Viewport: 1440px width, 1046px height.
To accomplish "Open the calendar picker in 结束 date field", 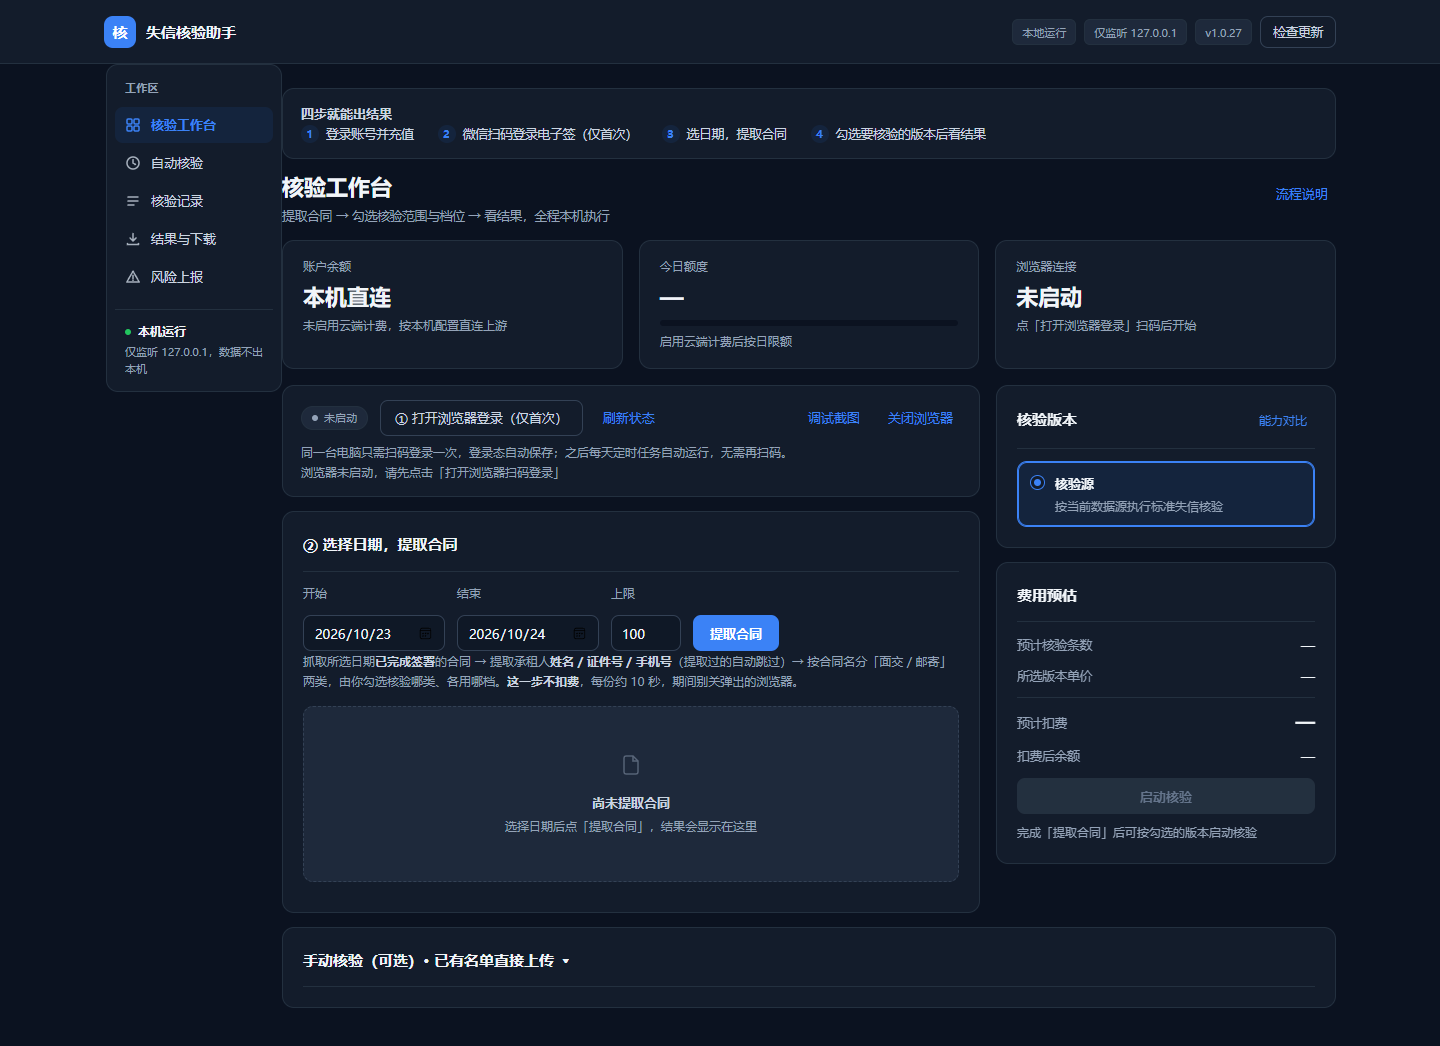I will pyautogui.click(x=579, y=634).
